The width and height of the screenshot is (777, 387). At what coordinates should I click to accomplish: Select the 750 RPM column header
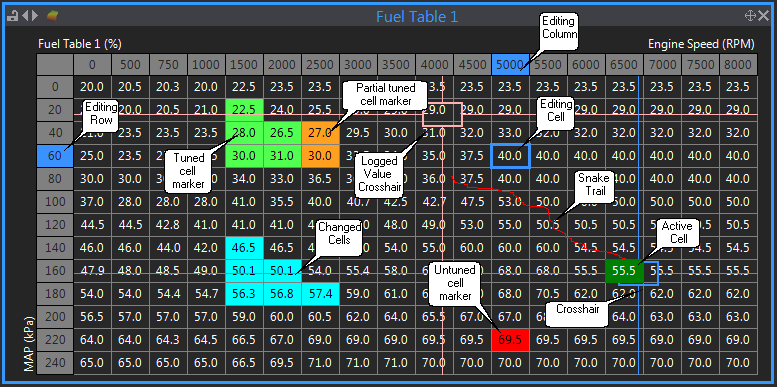tap(168, 65)
